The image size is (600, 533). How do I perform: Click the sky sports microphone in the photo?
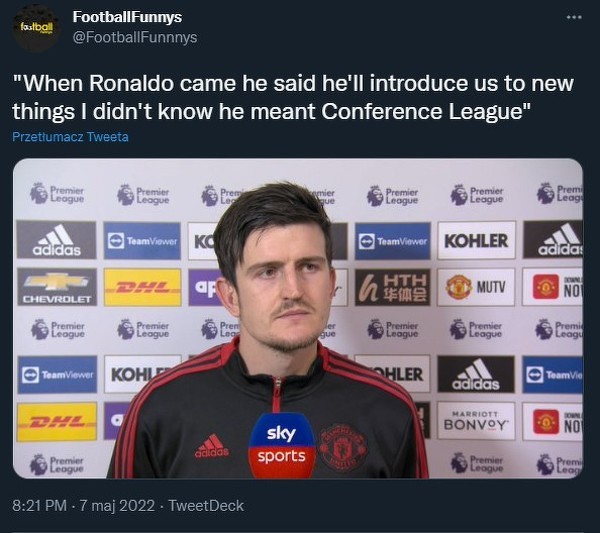pyautogui.click(x=282, y=446)
